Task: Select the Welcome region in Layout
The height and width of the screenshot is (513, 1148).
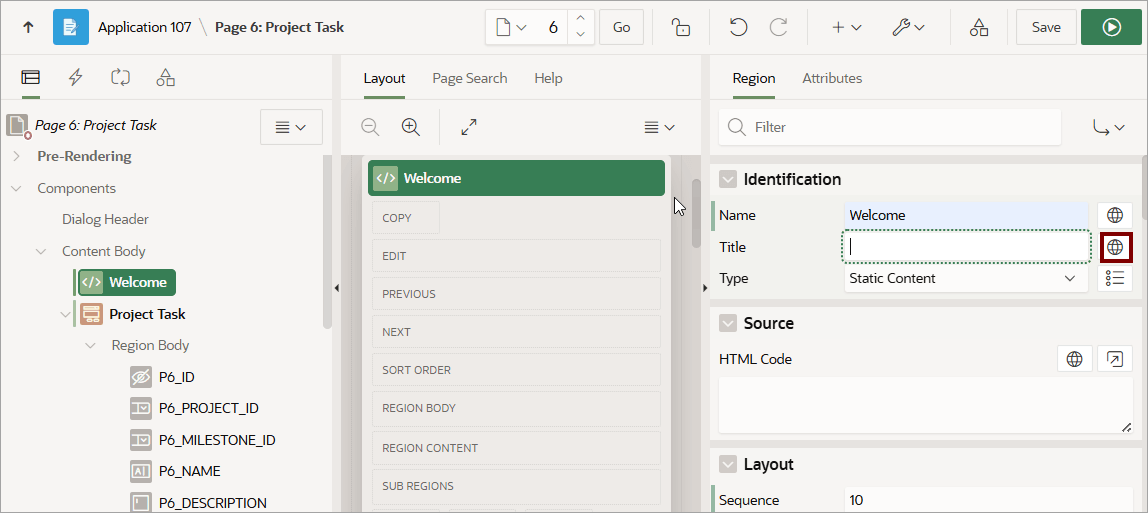Action: 516,178
